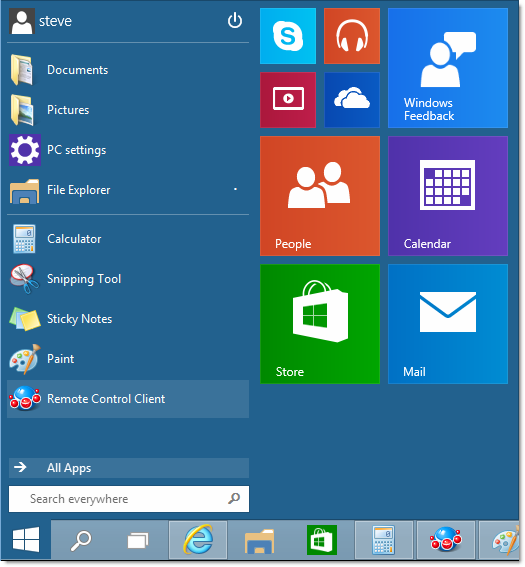Open Task View on the taskbar
This screenshot has width=525, height=567.
(138, 541)
